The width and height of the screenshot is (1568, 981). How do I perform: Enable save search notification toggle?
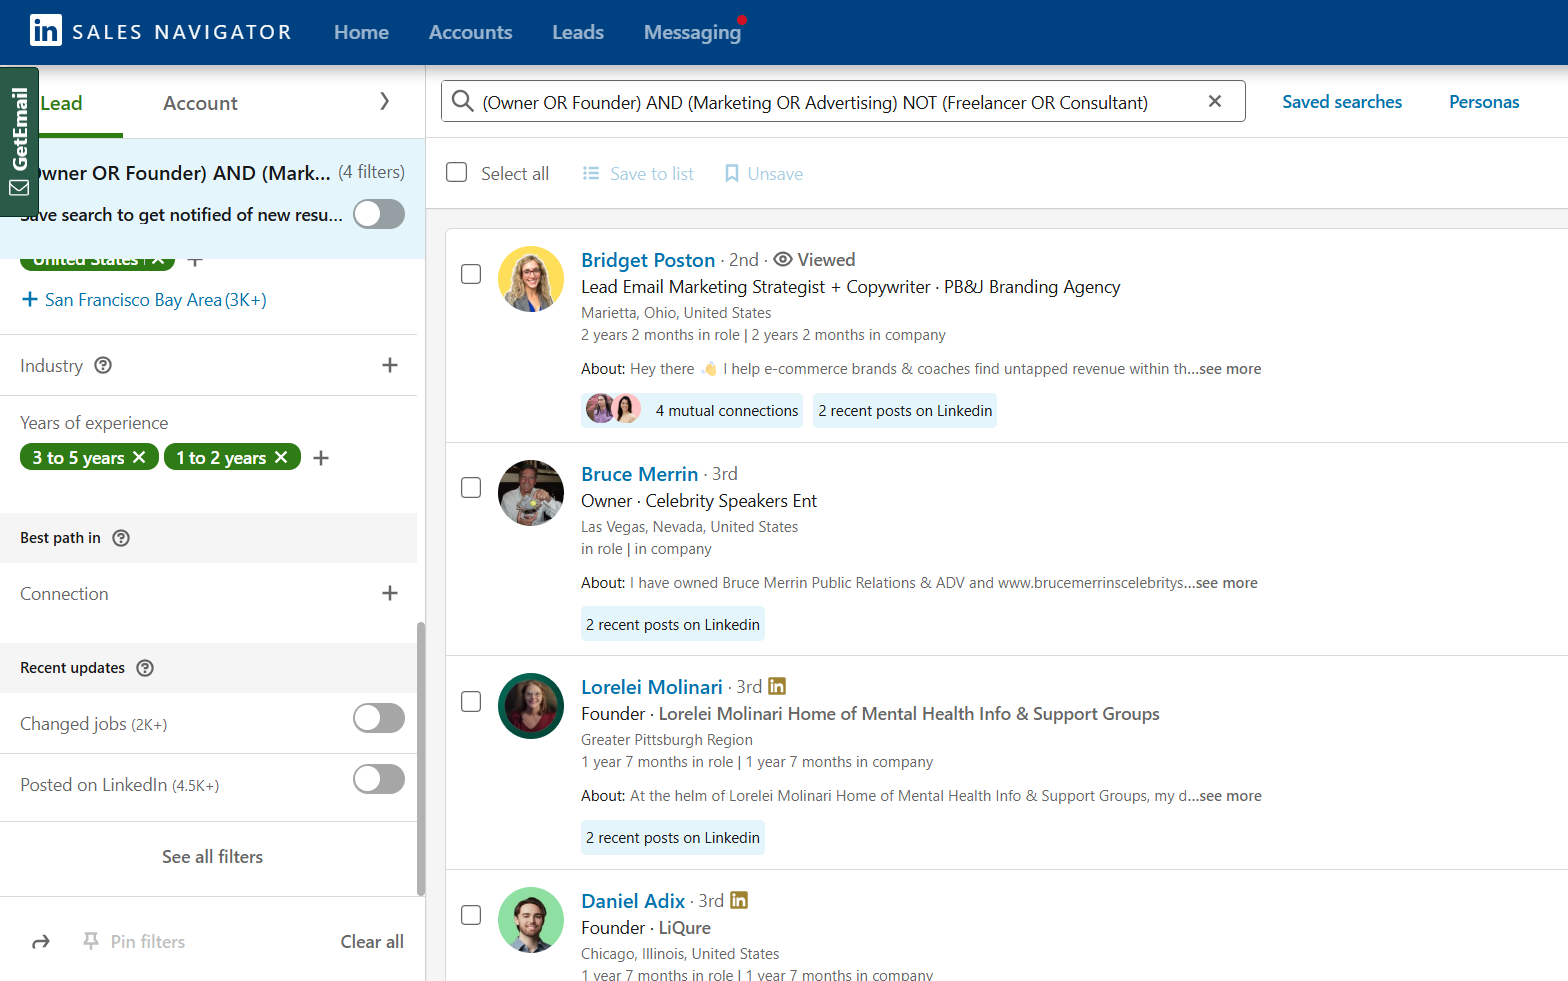click(379, 214)
